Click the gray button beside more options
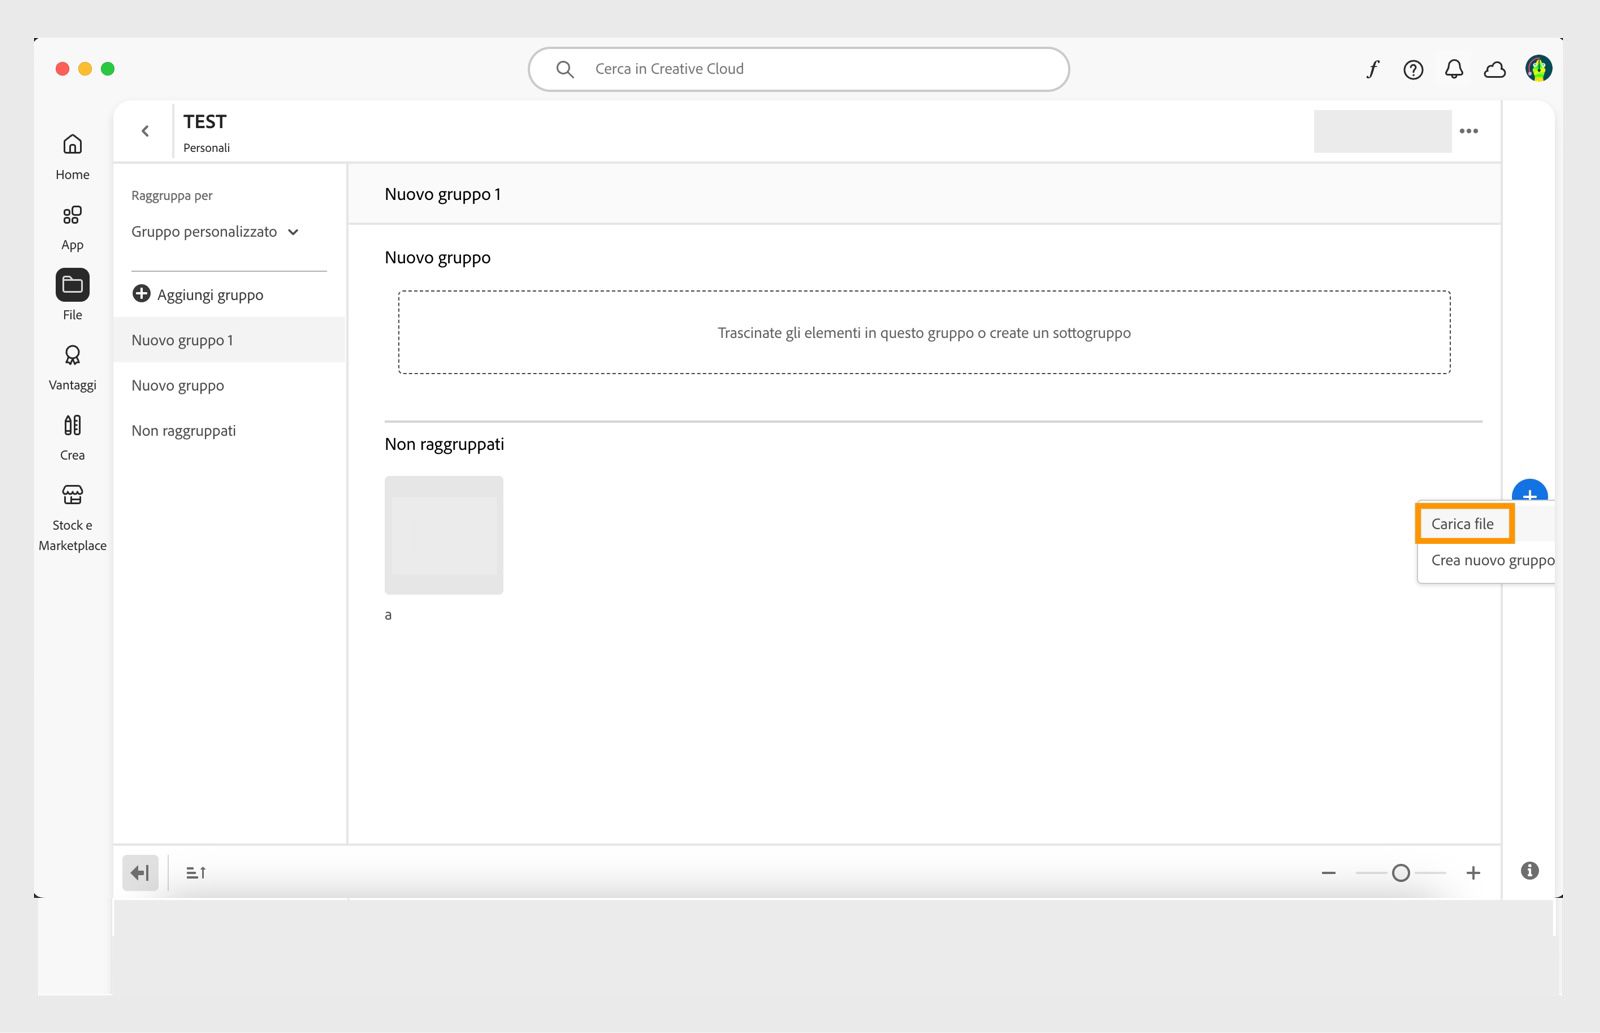 1382,131
